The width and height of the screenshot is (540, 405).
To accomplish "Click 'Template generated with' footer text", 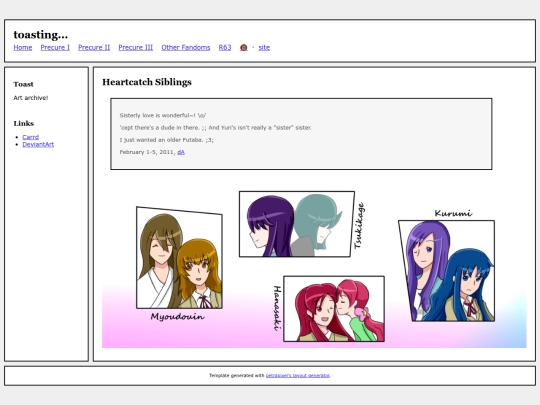I will pyautogui.click(x=237, y=375).
